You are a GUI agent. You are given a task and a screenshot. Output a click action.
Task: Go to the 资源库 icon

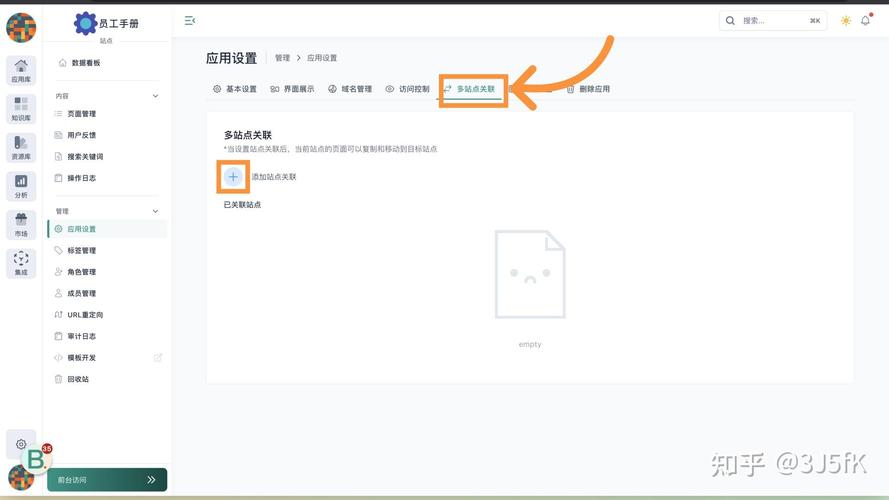click(x=21, y=148)
